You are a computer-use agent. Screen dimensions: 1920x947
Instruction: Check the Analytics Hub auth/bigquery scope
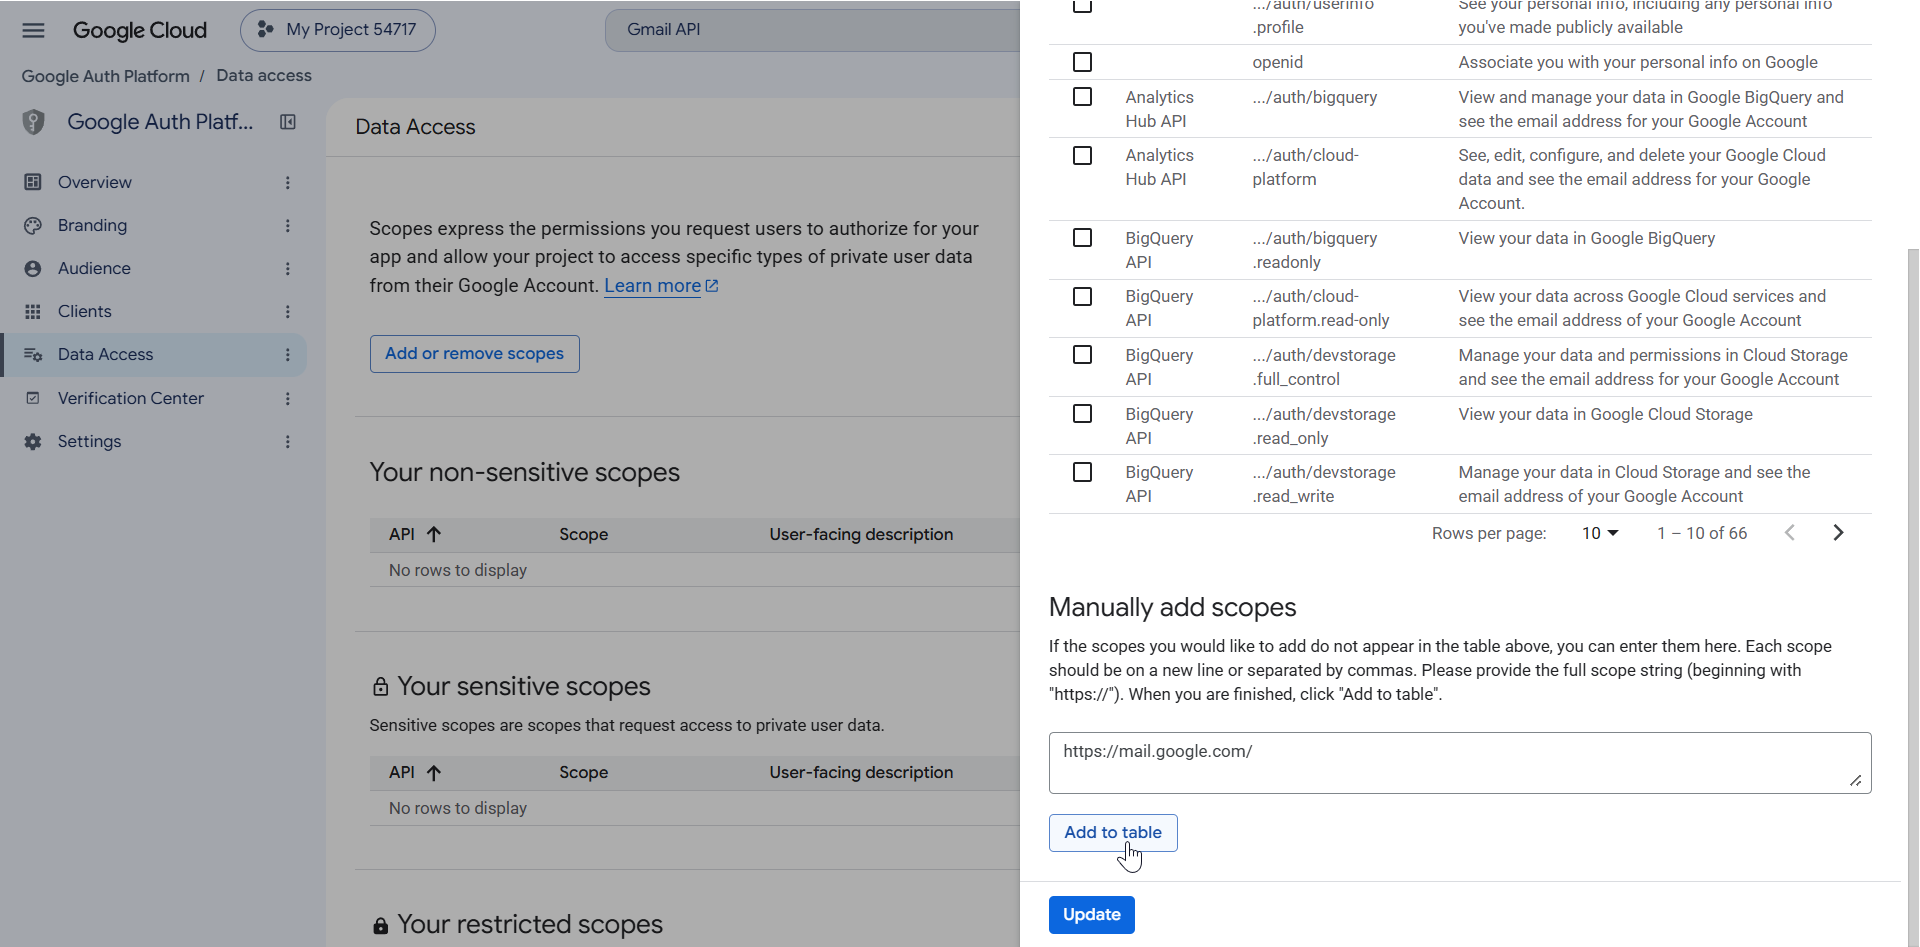coord(1082,97)
